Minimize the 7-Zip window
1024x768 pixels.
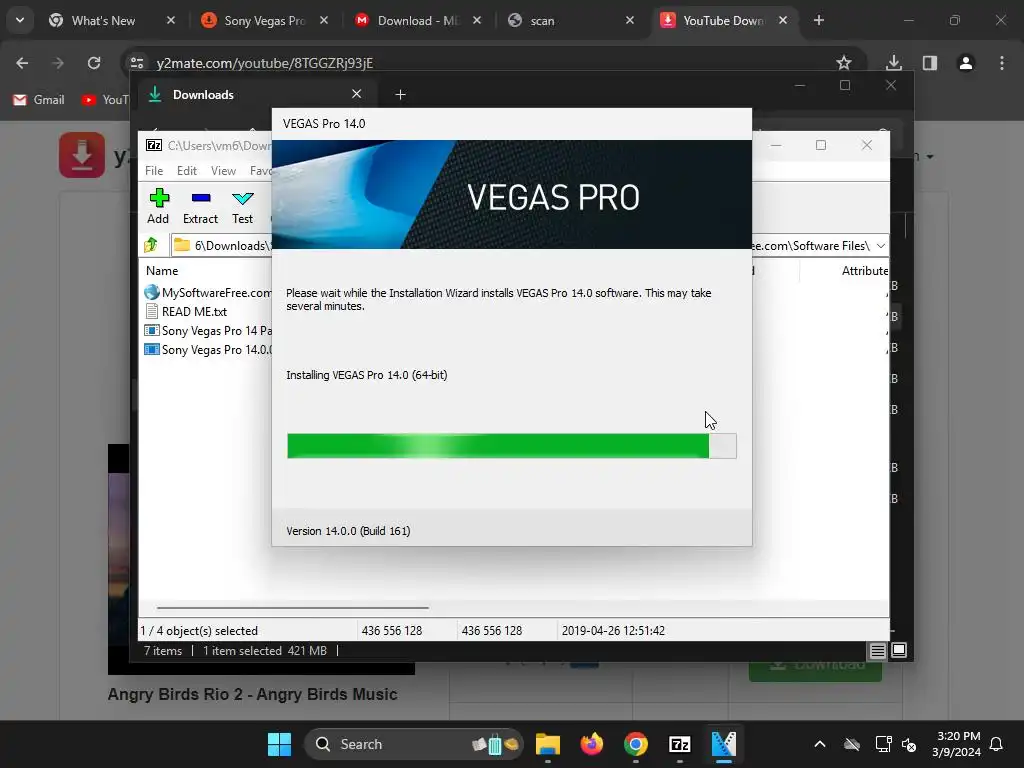(x=776, y=145)
